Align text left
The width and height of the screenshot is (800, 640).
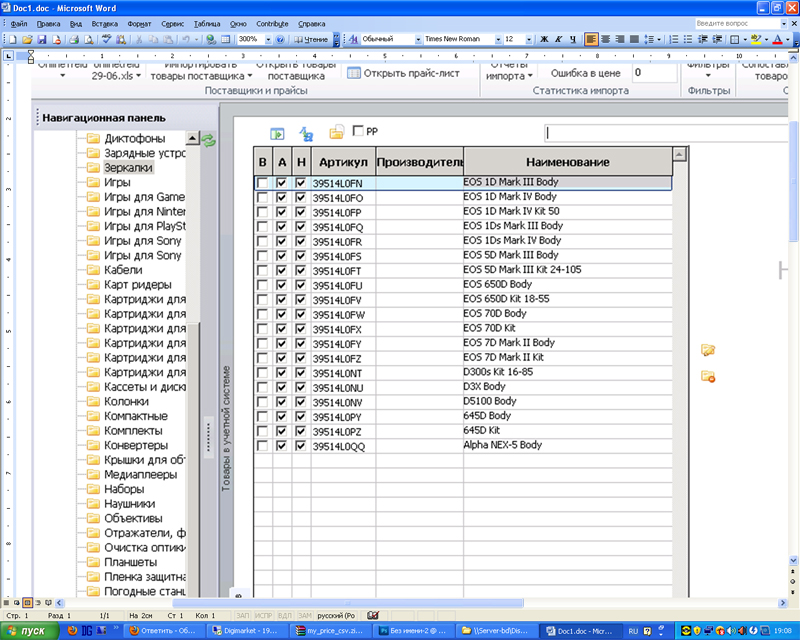point(591,39)
